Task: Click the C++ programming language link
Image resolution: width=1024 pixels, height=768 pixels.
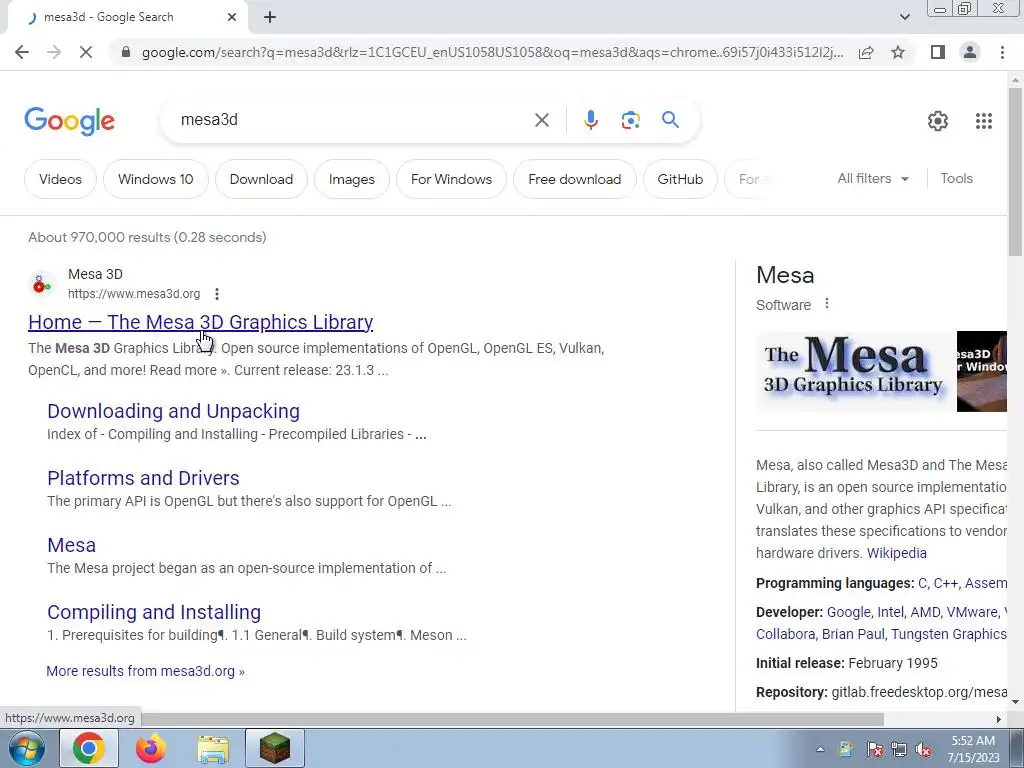Action: pos(945,583)
